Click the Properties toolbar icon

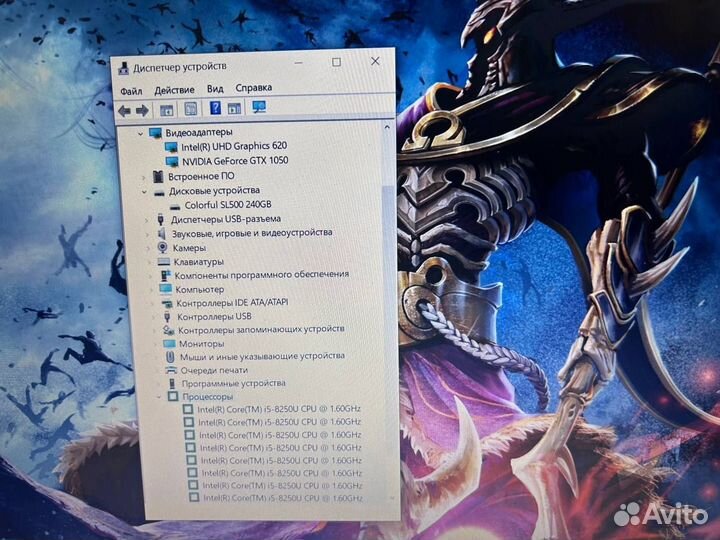tap(191, 109)
